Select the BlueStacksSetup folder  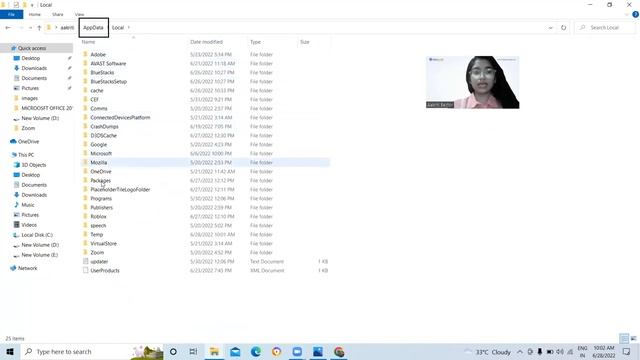tap(109, 82)
